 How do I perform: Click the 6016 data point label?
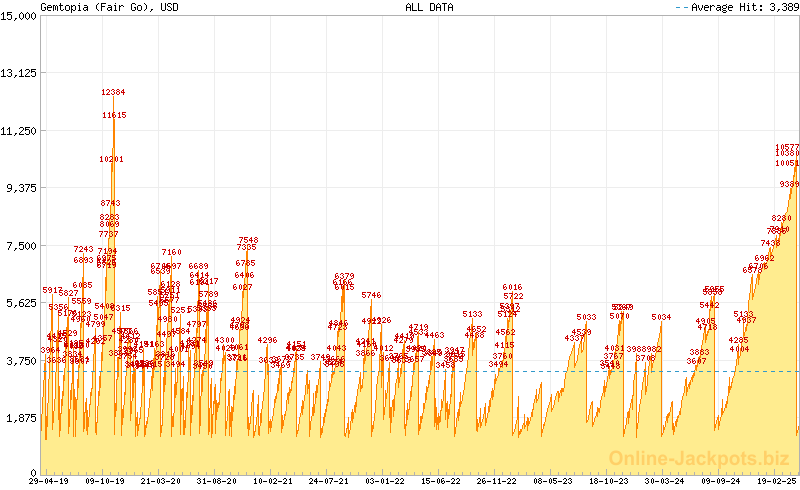click(x=513, y=287)
